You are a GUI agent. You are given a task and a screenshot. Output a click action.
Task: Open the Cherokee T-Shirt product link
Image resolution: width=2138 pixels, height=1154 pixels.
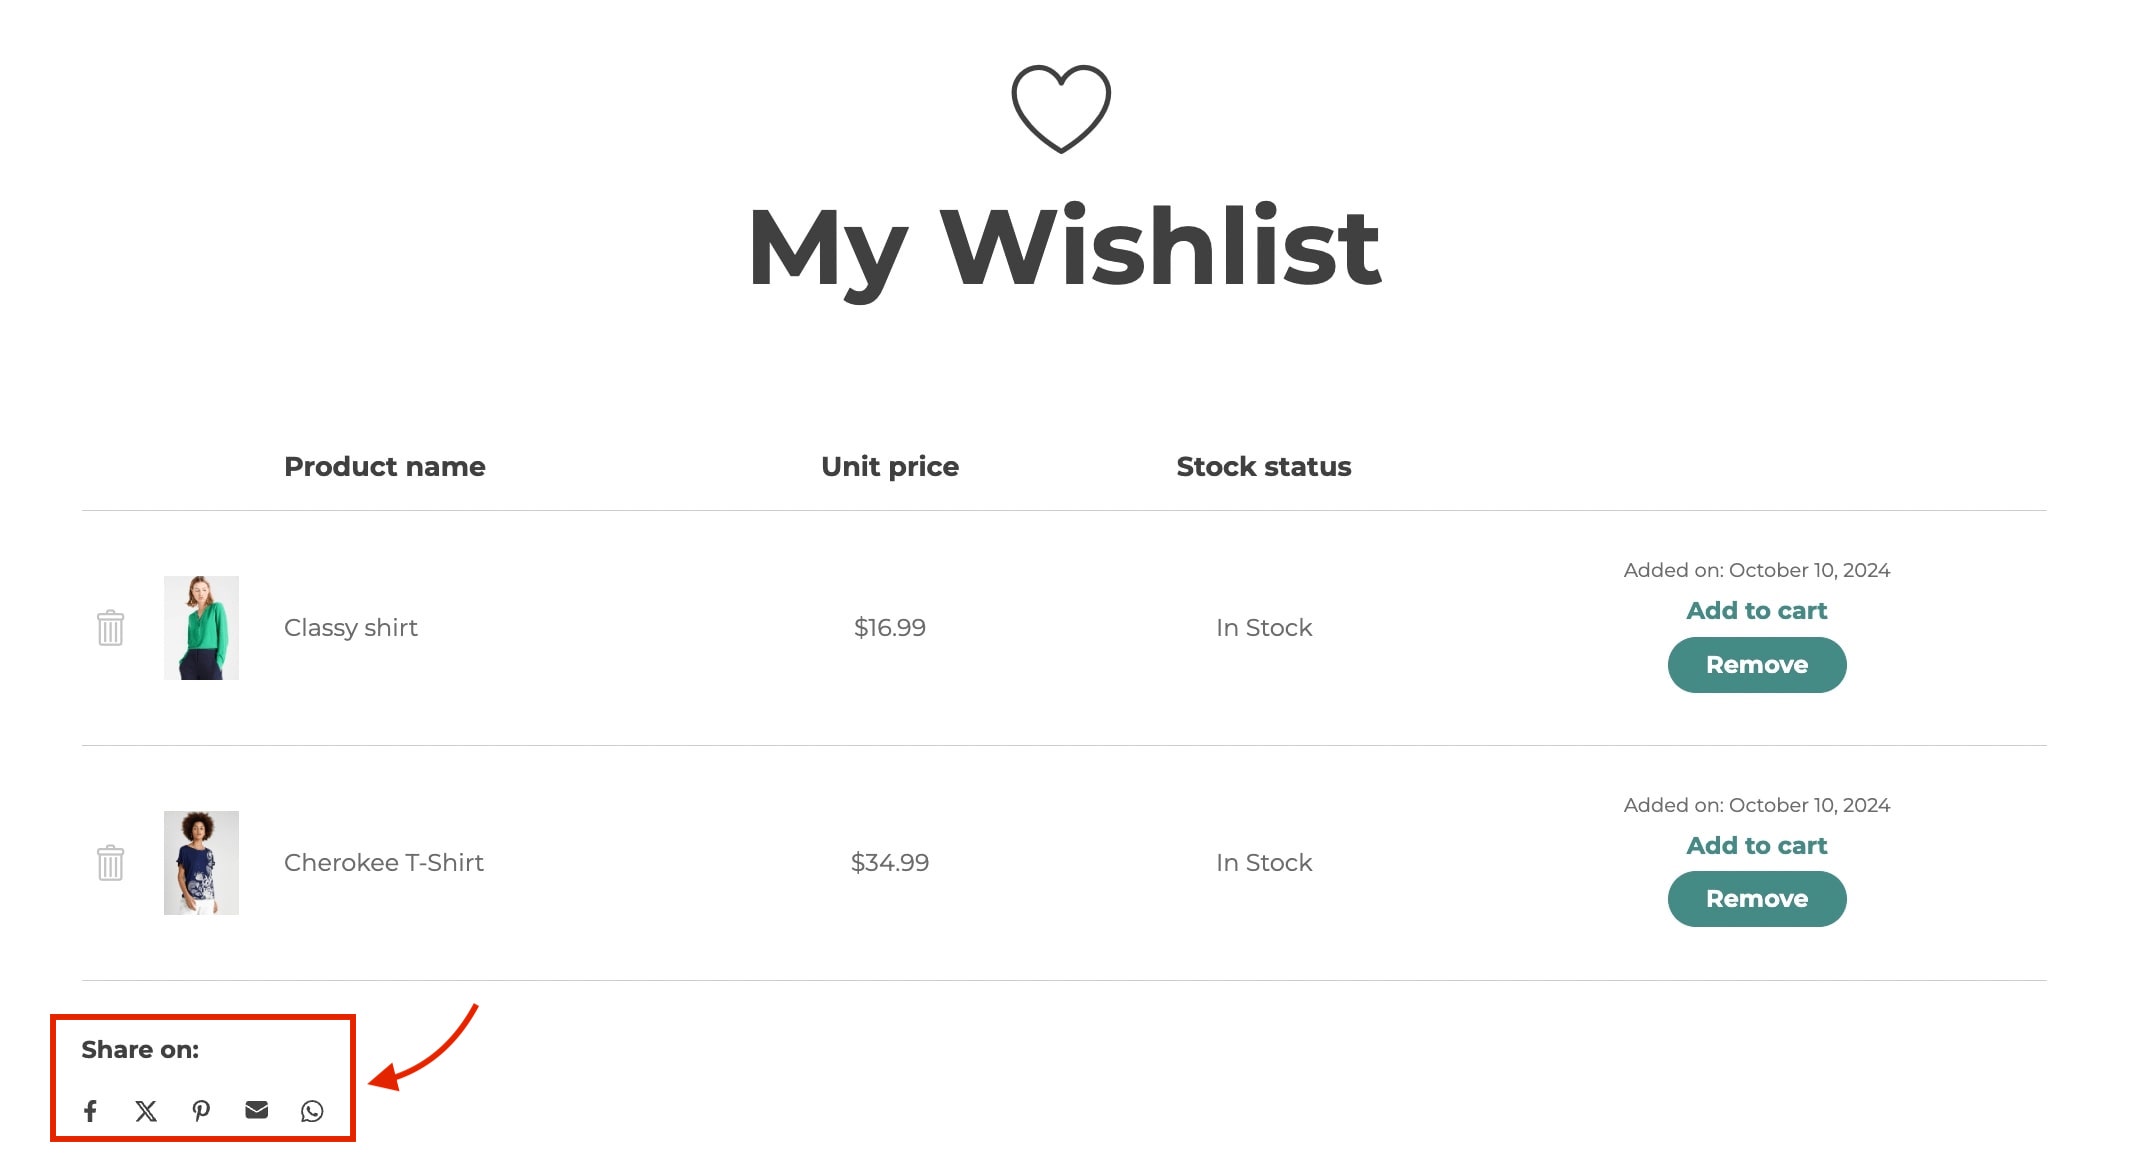click(384, 863)
